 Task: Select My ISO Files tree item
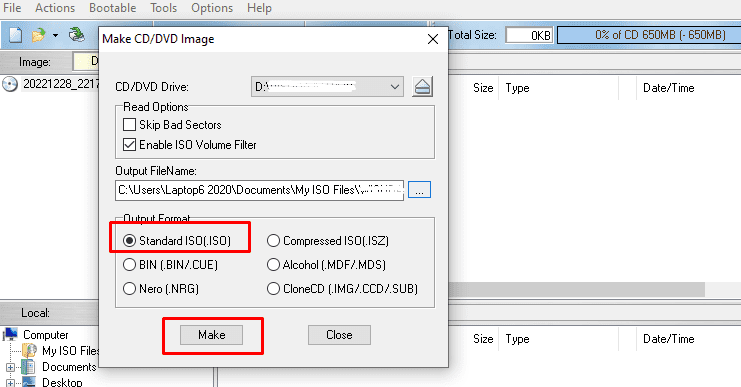coord(70,351)
